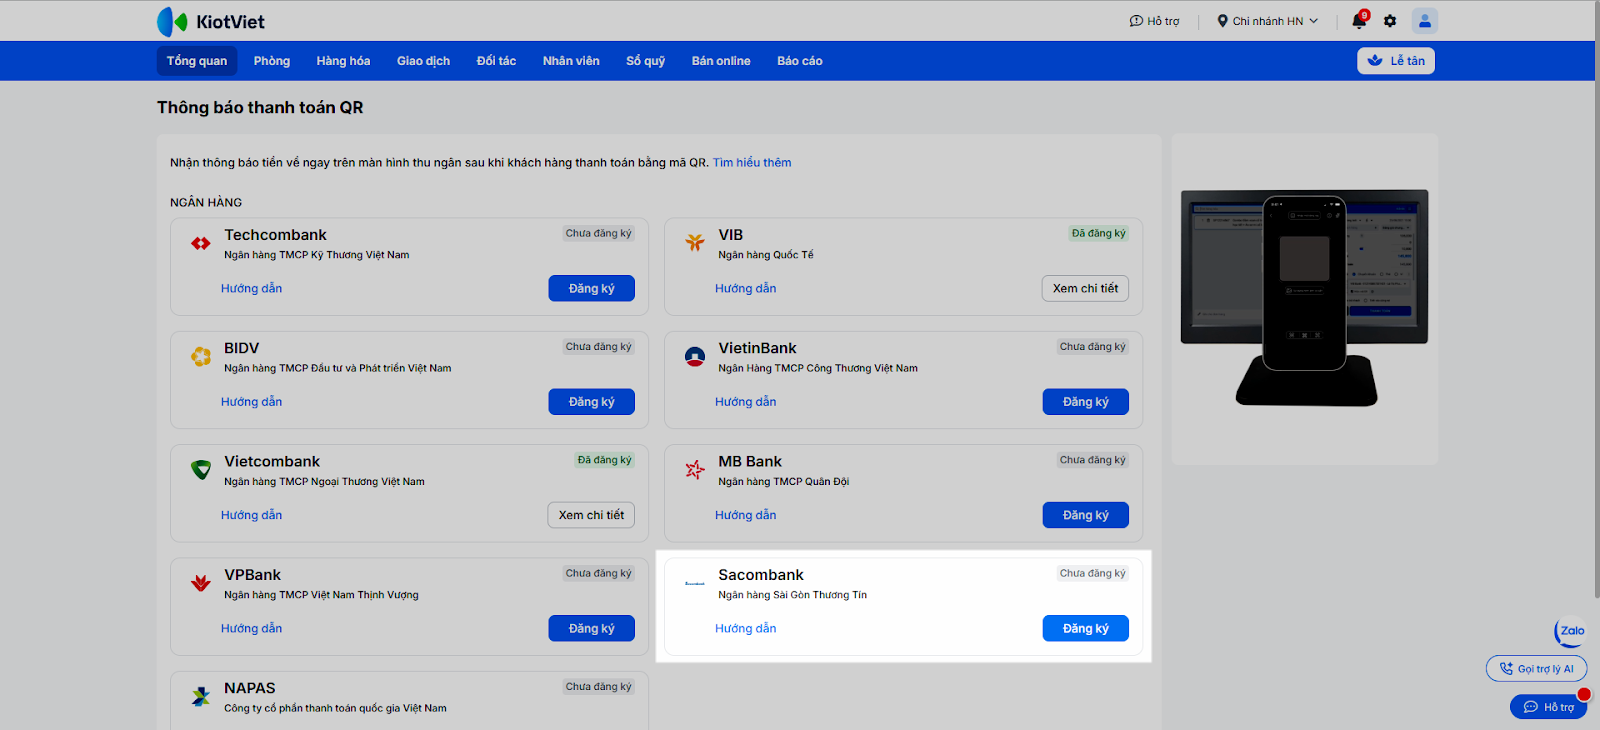Screen dimensions: 1600x730
Task: Click the Techcombank Chưa đăng ký status
Action: click(x=599, y=234)
